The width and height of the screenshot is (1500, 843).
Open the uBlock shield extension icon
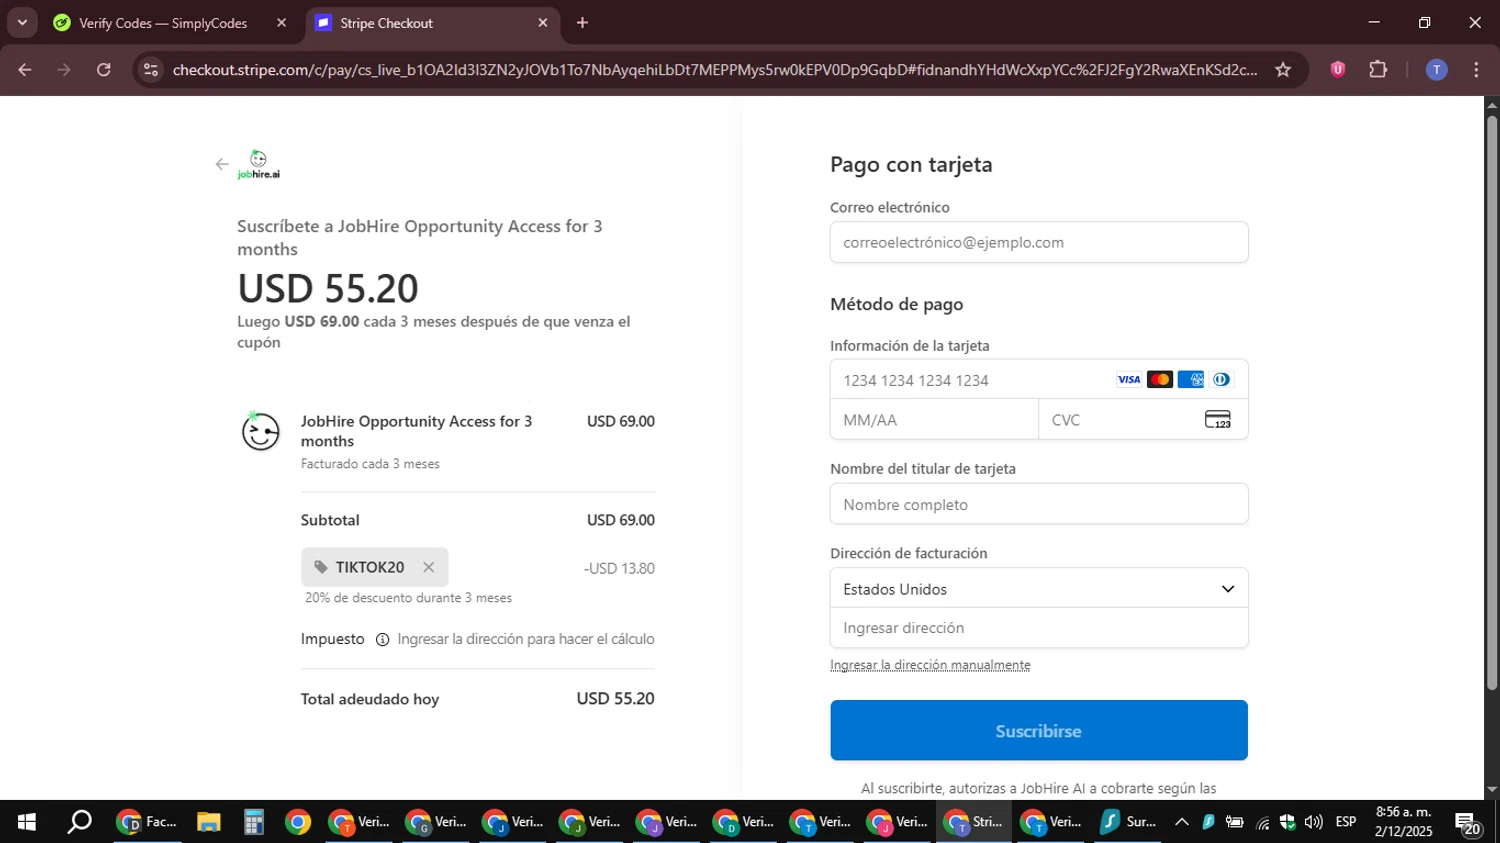[1338, 69]
